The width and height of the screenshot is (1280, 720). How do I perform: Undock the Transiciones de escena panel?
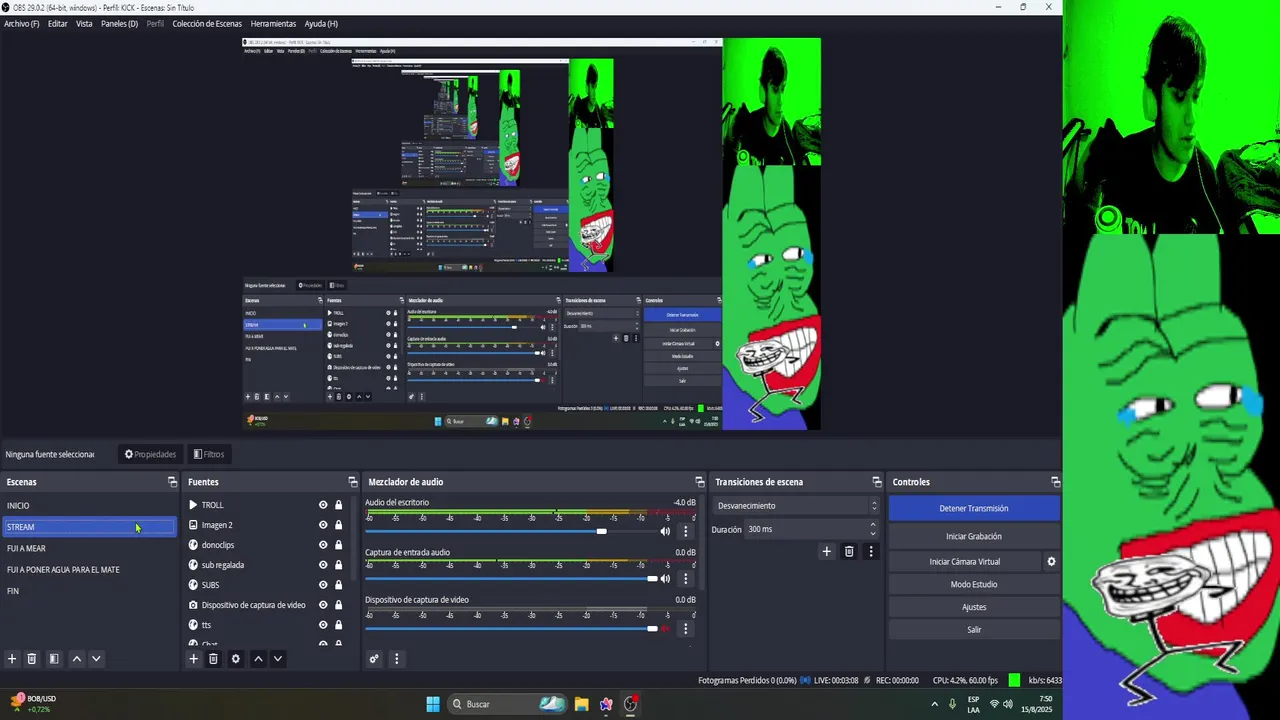click(x=877, y=482)
